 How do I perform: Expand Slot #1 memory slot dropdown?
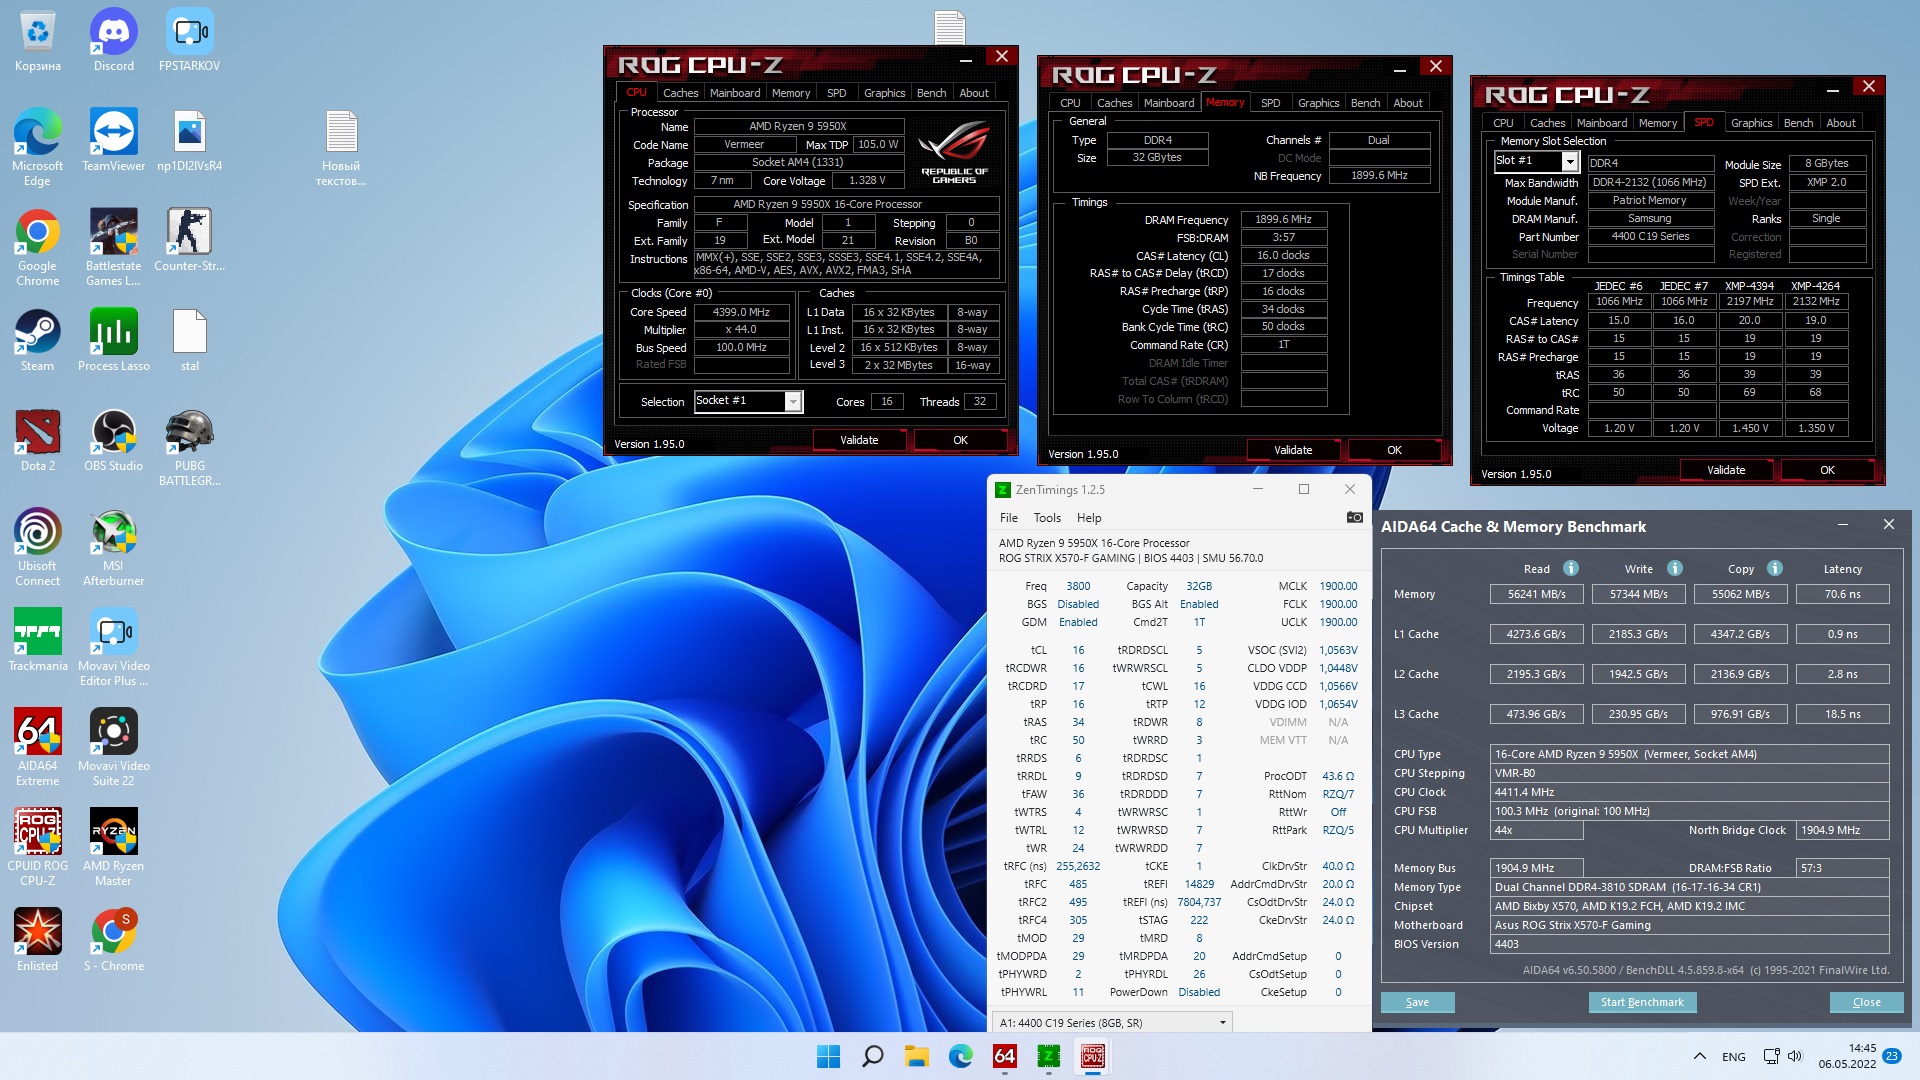coord(1569,161)
